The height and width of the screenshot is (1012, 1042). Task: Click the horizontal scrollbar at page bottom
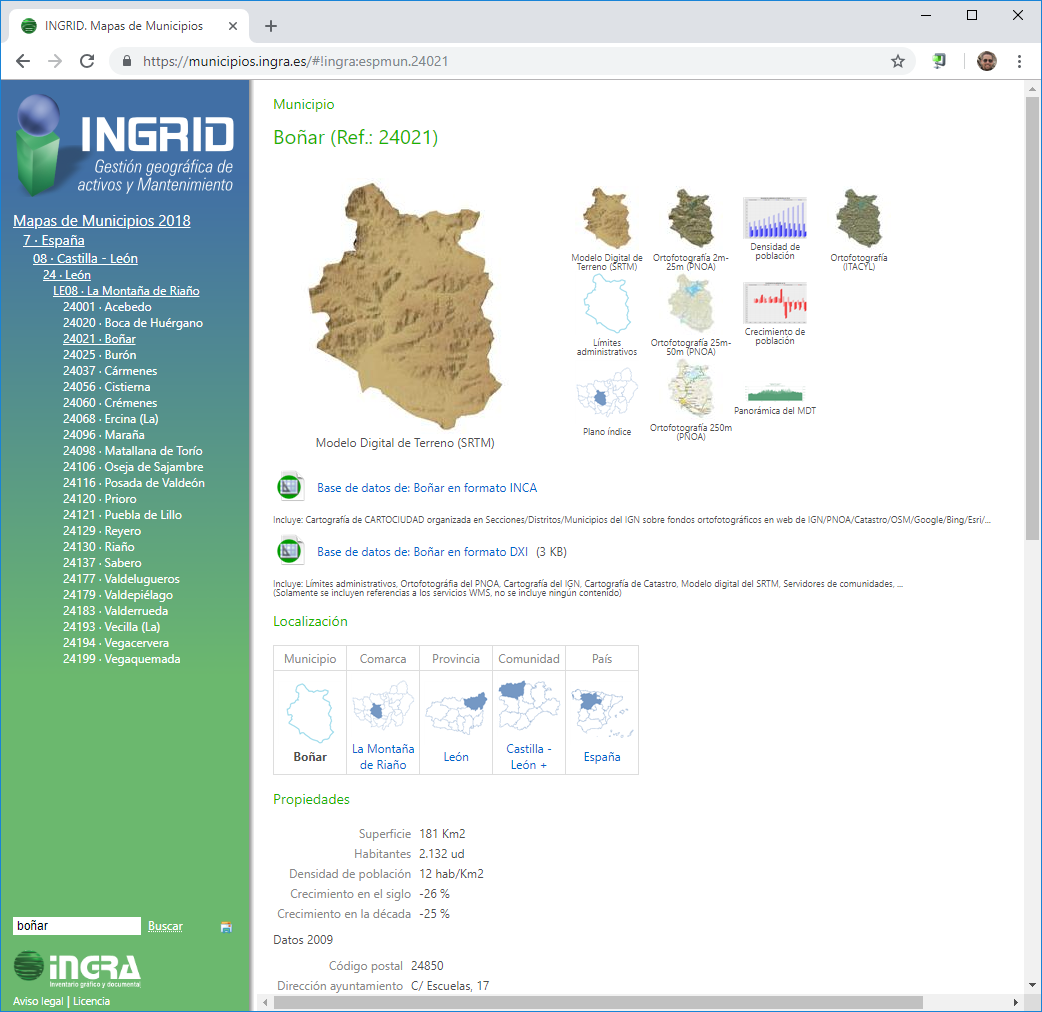coord(590,1002)
